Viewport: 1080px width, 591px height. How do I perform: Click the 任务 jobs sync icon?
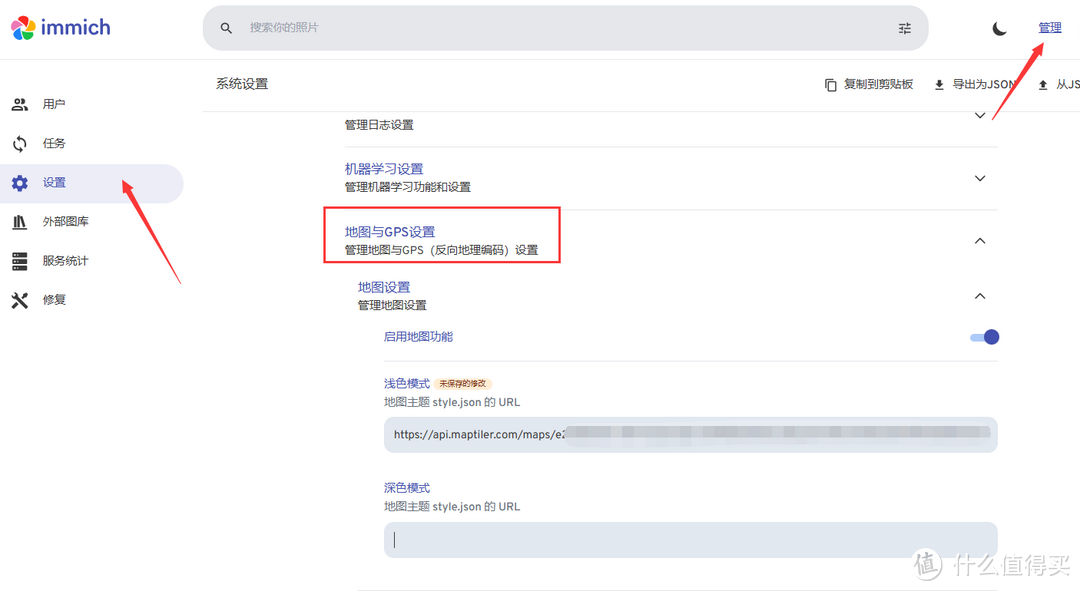[x=20, y=143]
